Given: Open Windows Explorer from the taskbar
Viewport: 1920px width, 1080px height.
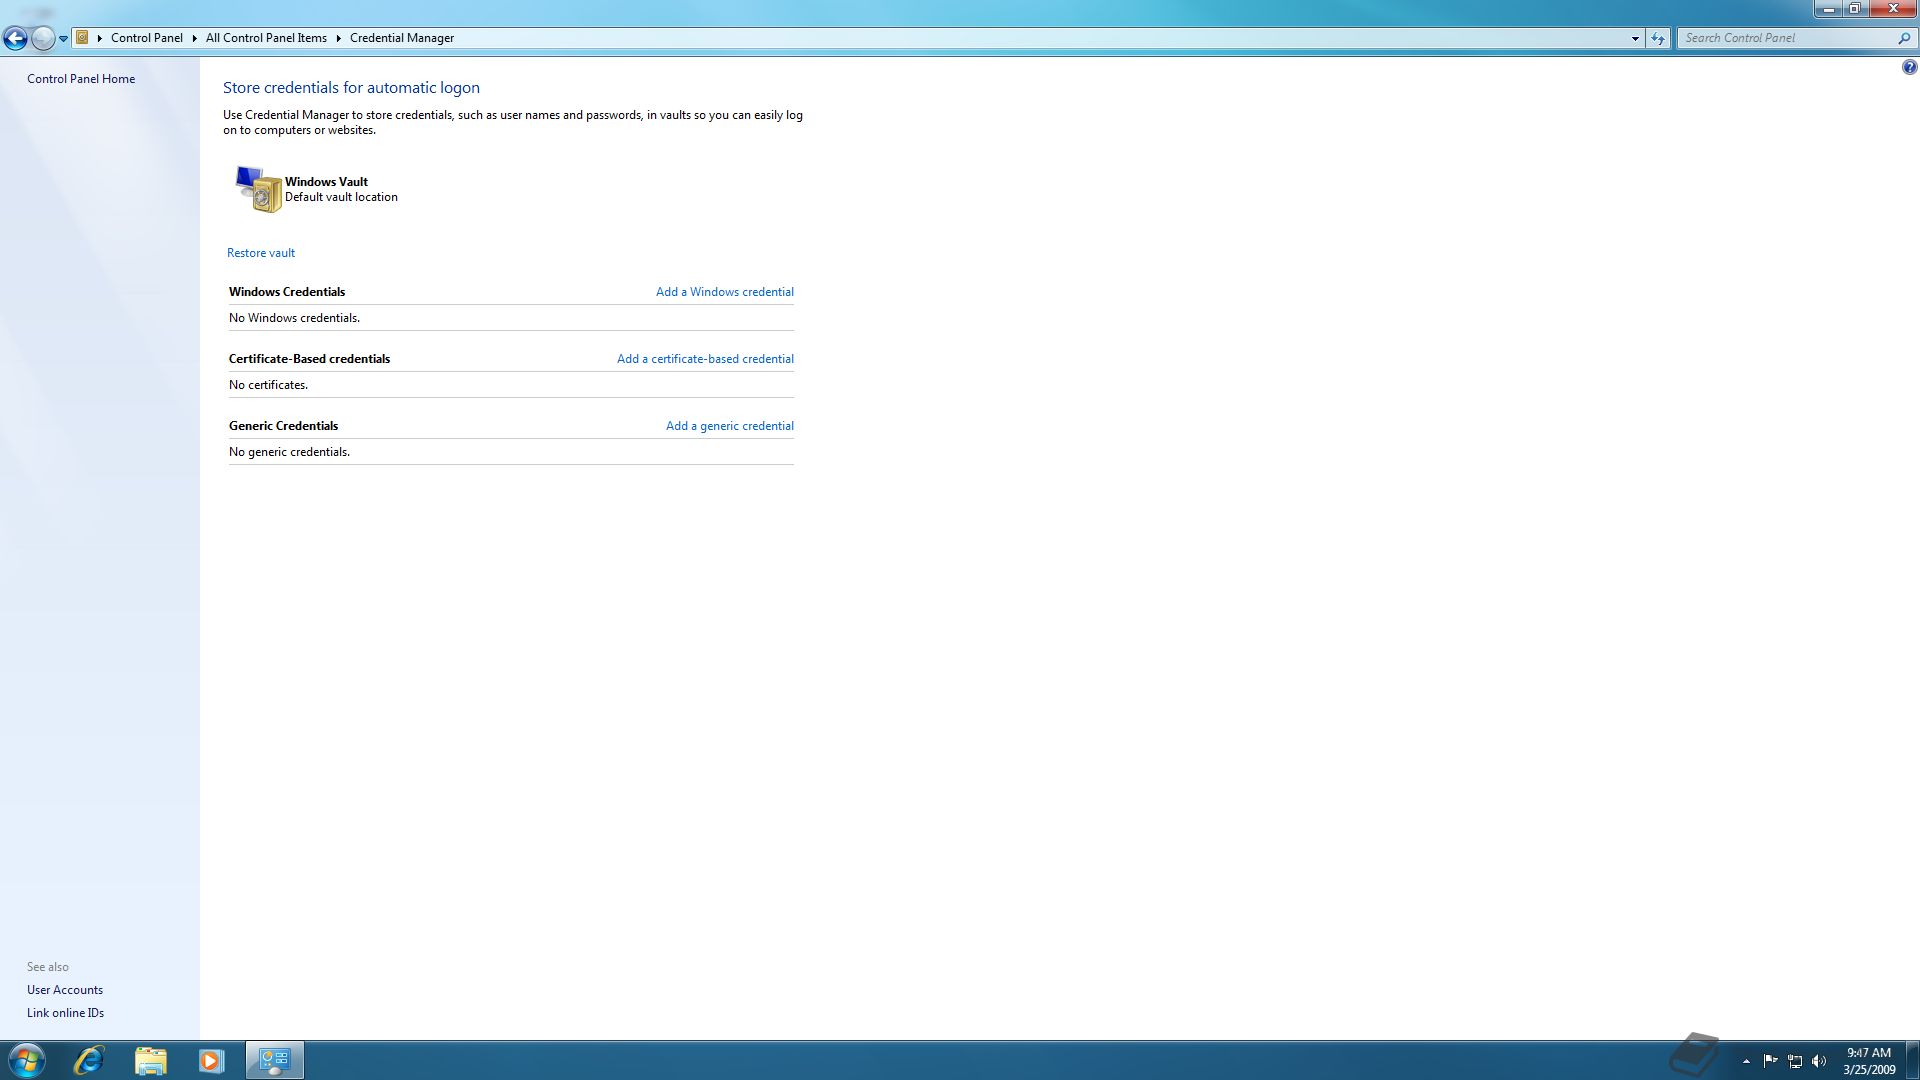Looking at the screenshot, I should pos(150,1060).
